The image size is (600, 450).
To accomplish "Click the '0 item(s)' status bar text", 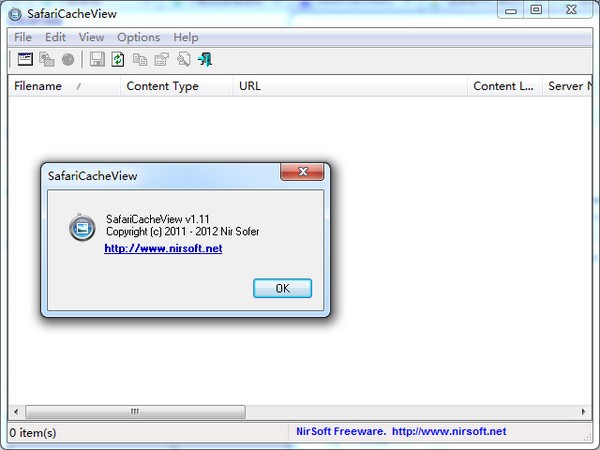I will 33,433.
